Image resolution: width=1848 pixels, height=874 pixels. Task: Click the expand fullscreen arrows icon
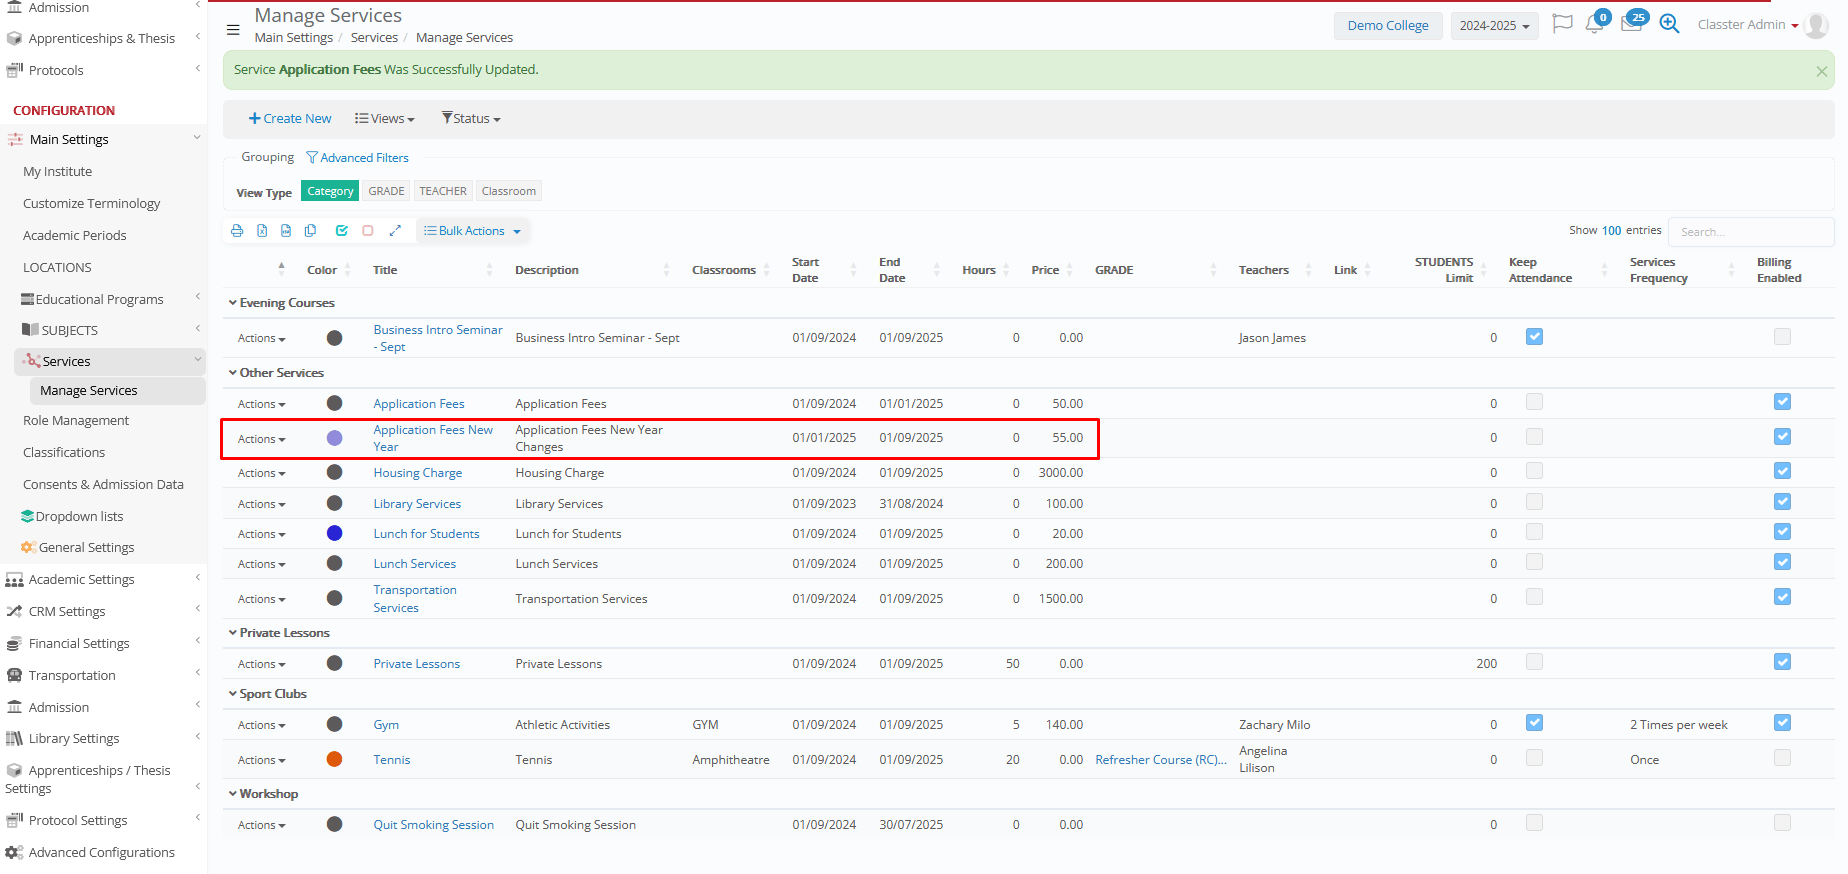[395, 231]
